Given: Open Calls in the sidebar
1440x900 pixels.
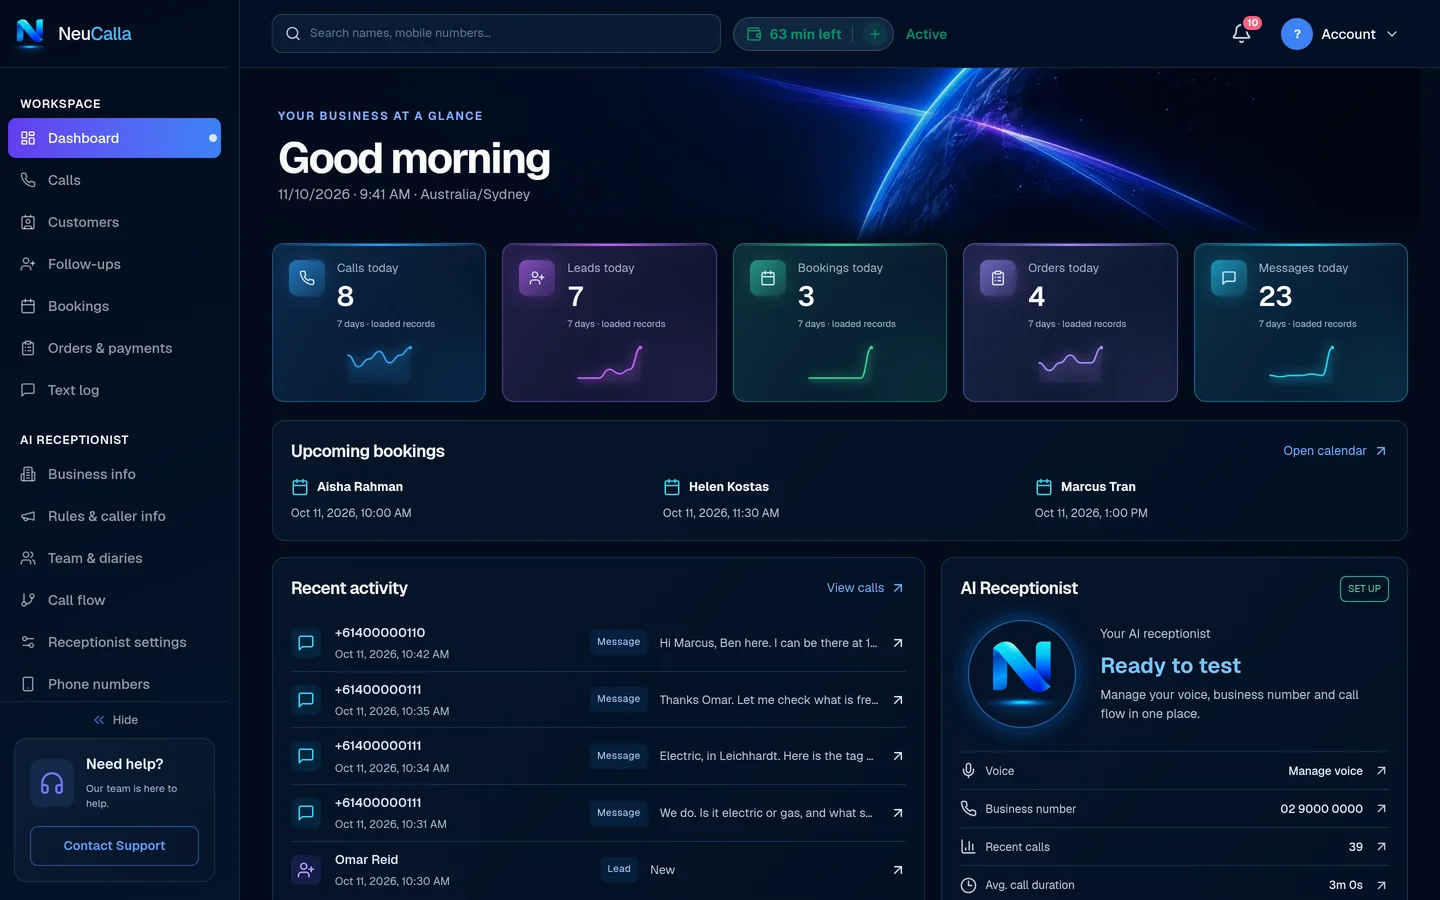Looking at the screenshot, I should click(x=114, y=180).
